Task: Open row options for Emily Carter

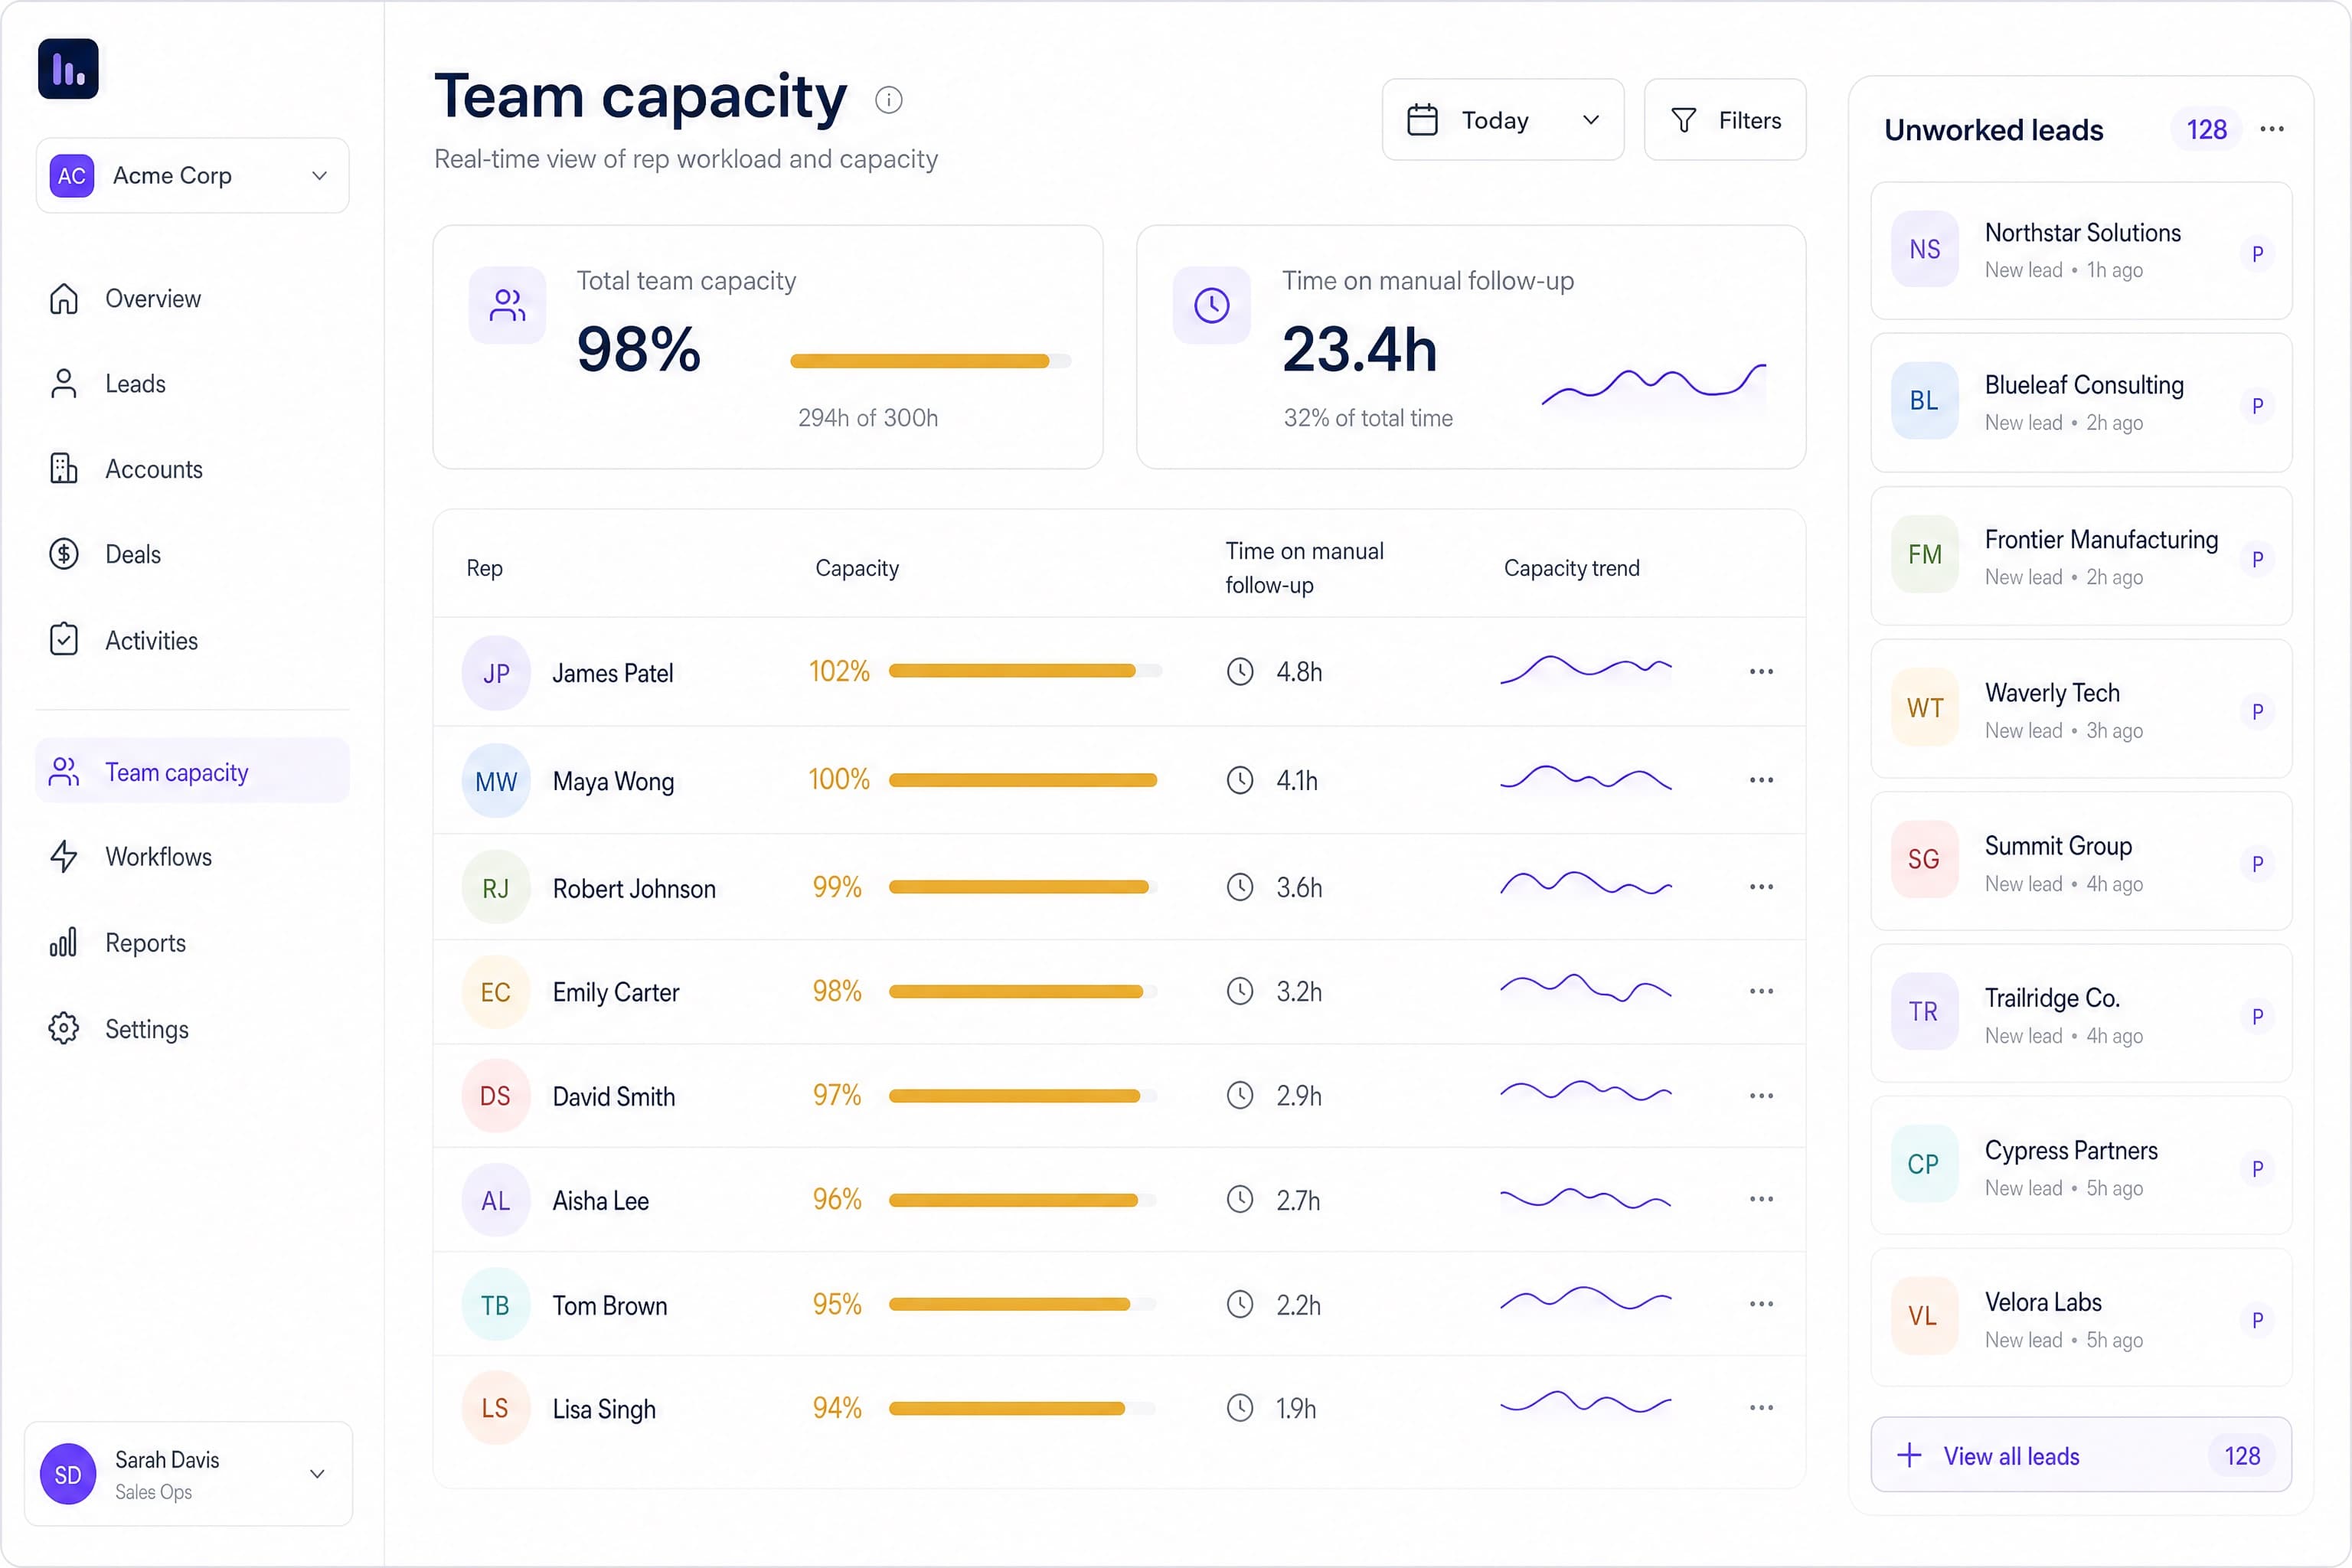Action: coord(1761,991)
